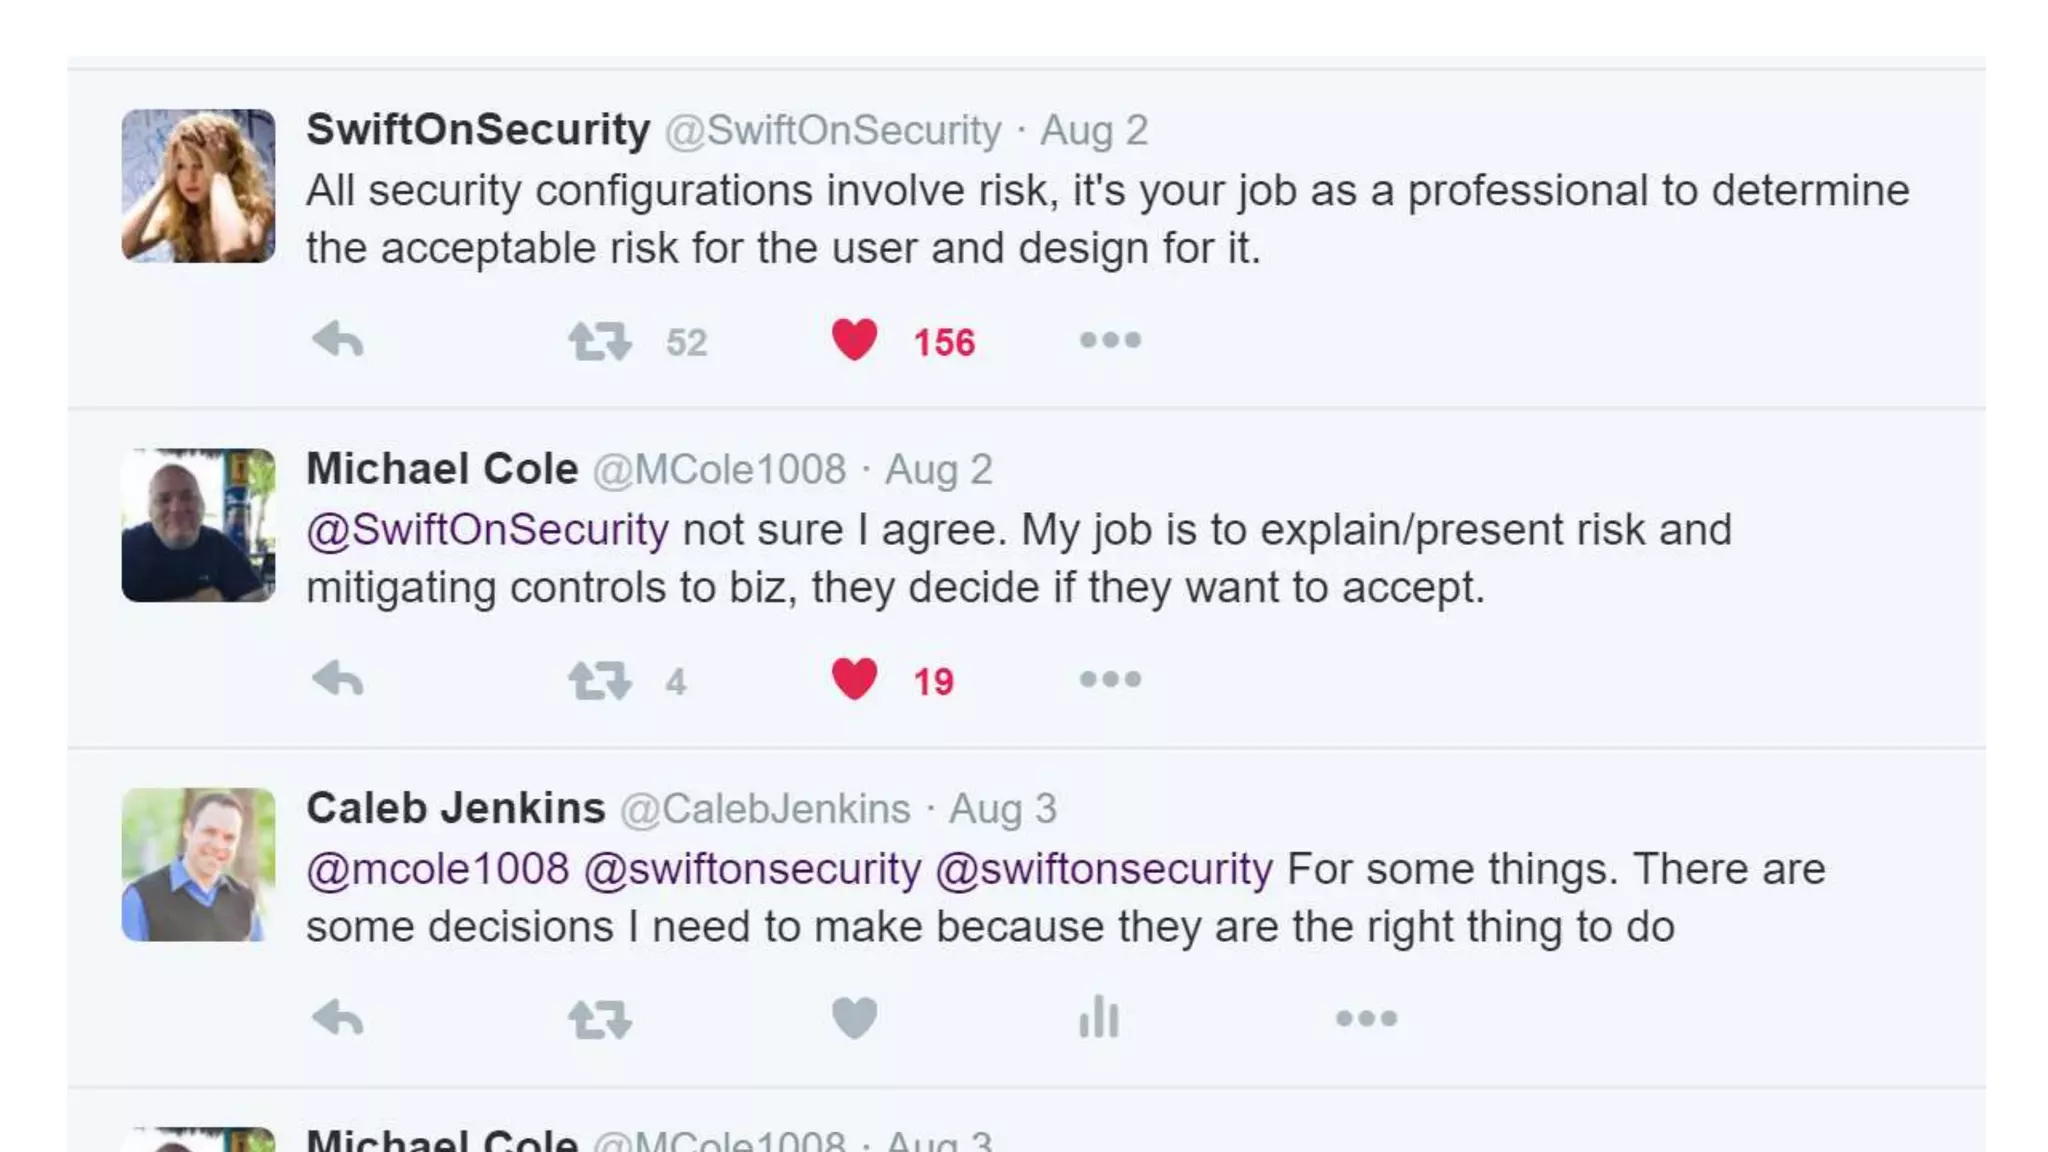This screenshot has width=2048, height=1152.
Task: Open more options on SwiftOnSecurity's tweet
Action: tap(1110, 341)
